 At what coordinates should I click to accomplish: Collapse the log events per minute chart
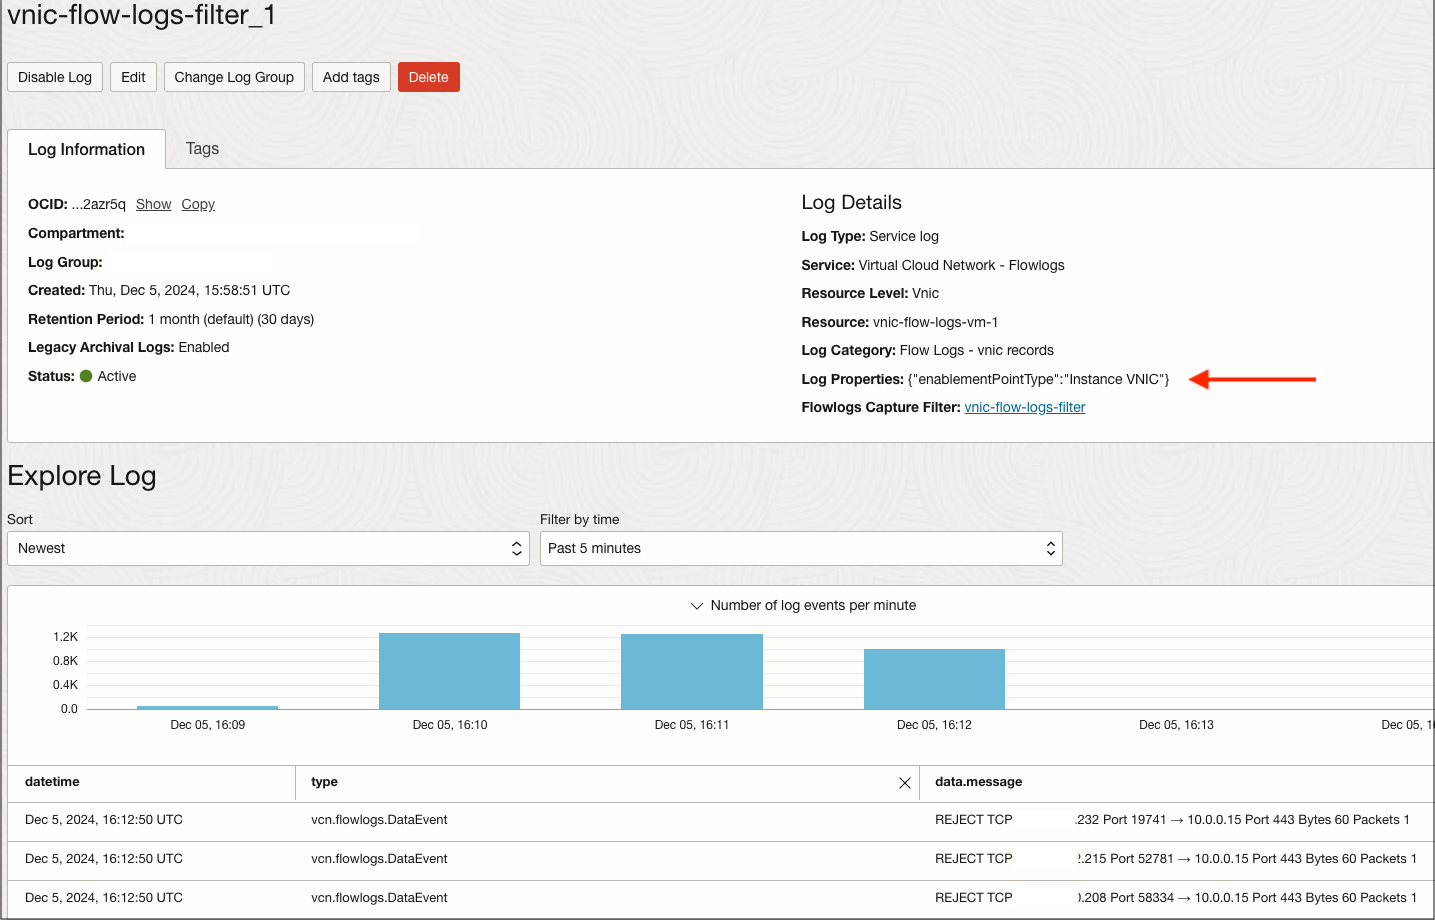click(697, 606)
